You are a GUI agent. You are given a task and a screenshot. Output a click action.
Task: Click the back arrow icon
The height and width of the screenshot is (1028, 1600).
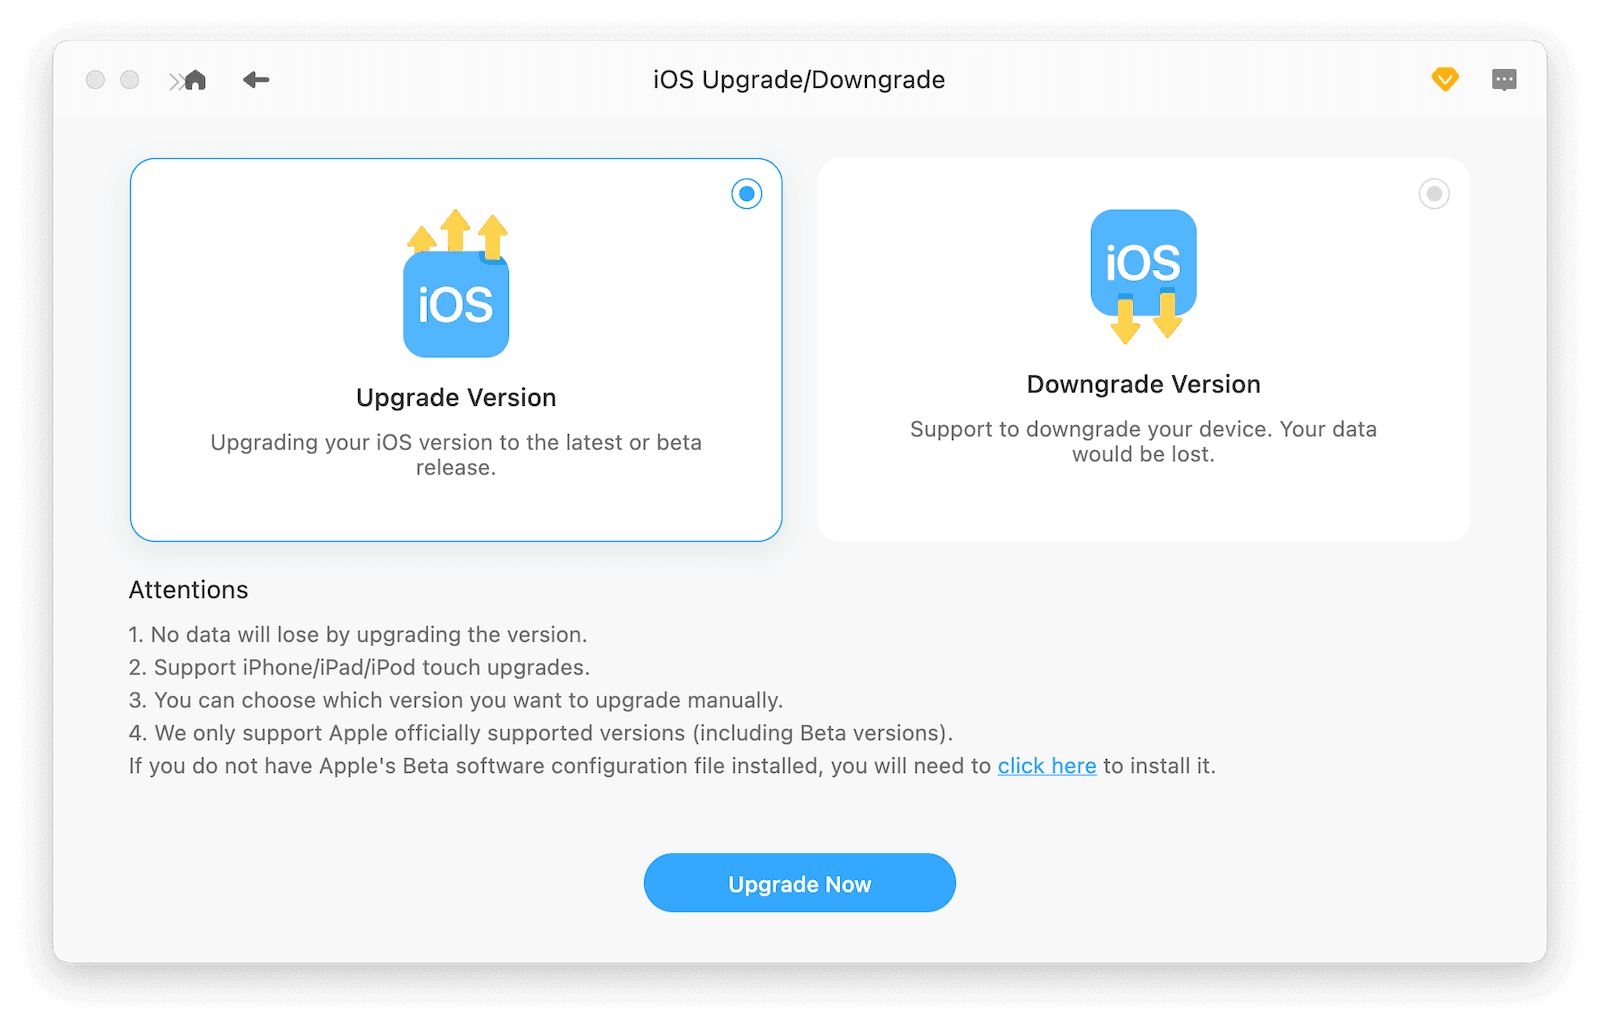256,80
